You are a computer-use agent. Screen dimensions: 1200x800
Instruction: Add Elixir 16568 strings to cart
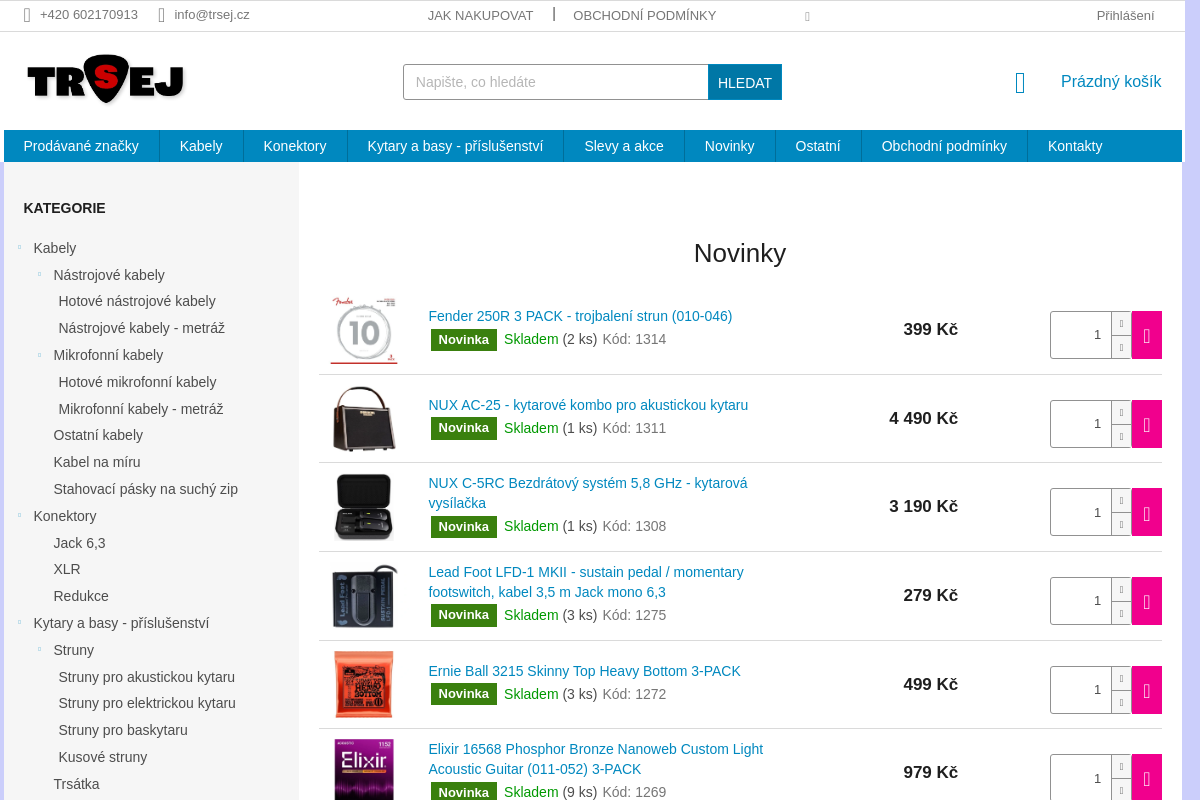1147,778
